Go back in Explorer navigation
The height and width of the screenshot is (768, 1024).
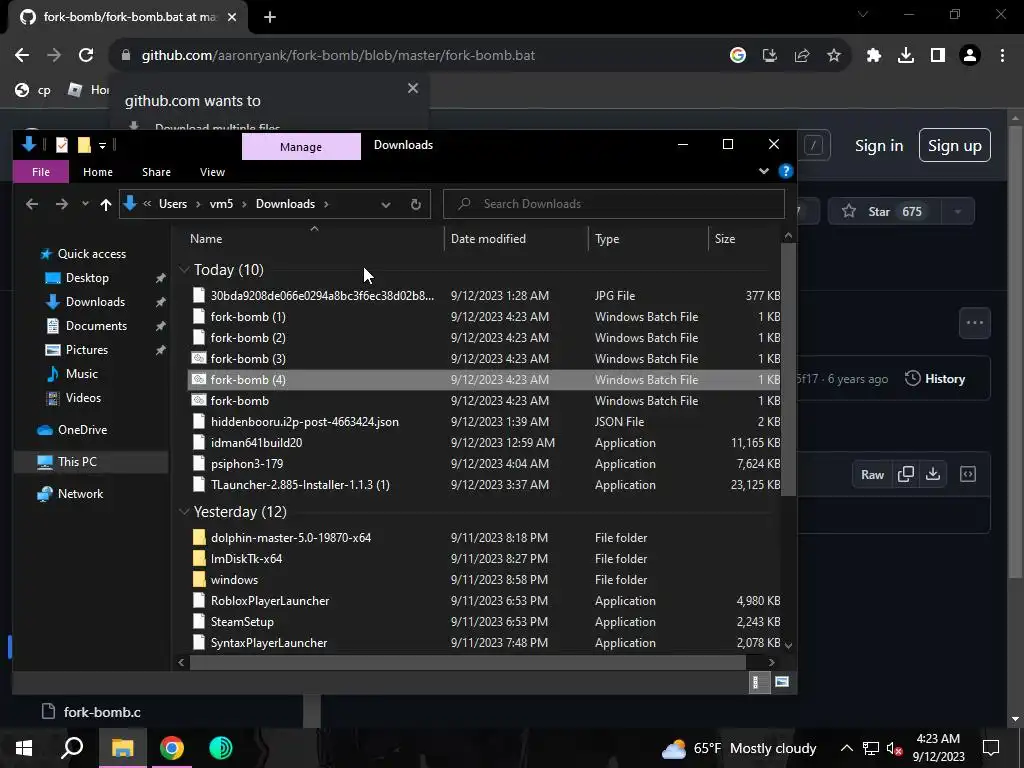click(x=31, y=204)
